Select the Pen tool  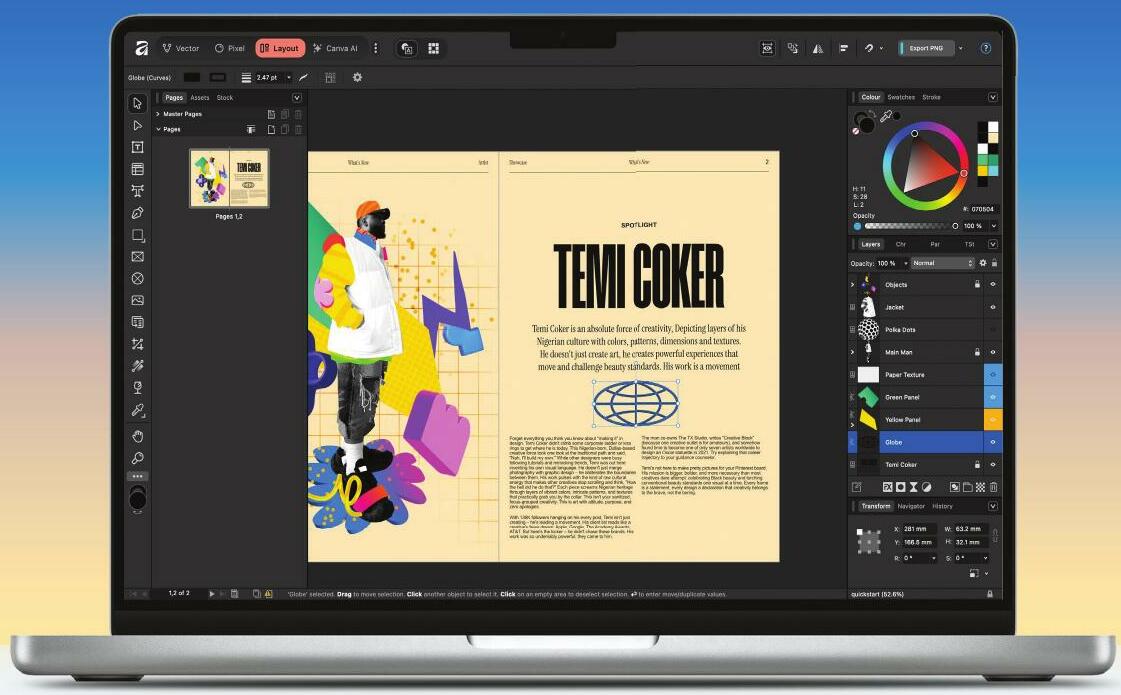[137, 213]
